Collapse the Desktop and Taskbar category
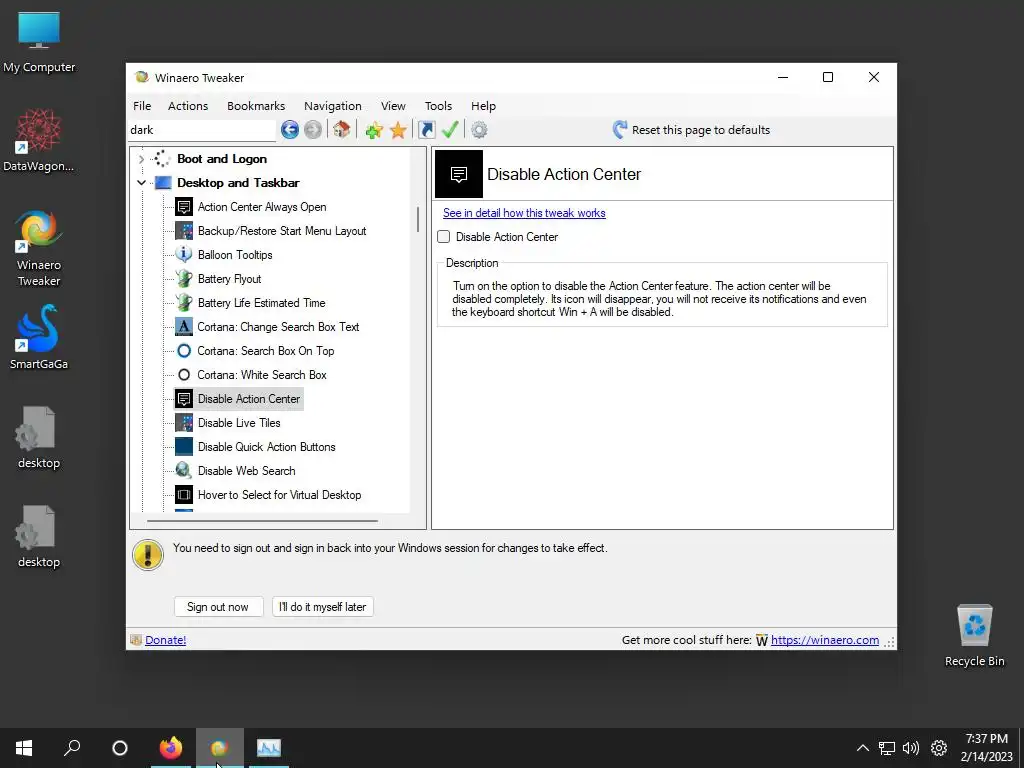Viewport: 1024px width, 768px height. click(x=141, y=183)
